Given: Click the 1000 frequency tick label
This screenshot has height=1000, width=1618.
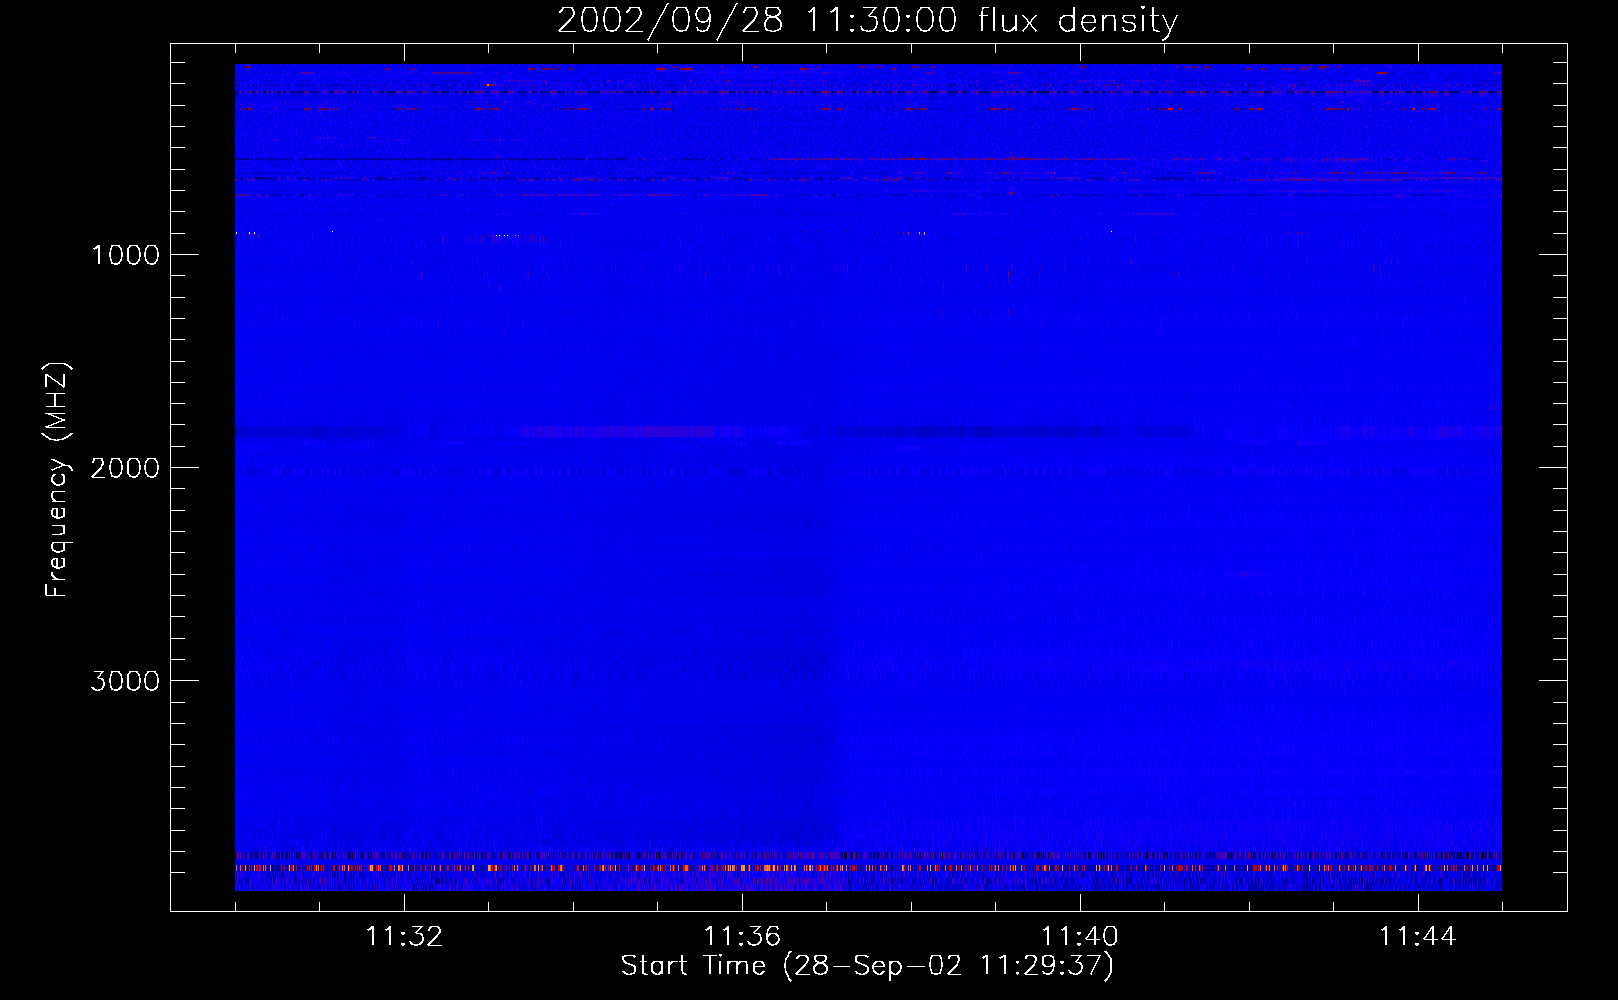Looking at the screenshot, I should click(125, 255).
